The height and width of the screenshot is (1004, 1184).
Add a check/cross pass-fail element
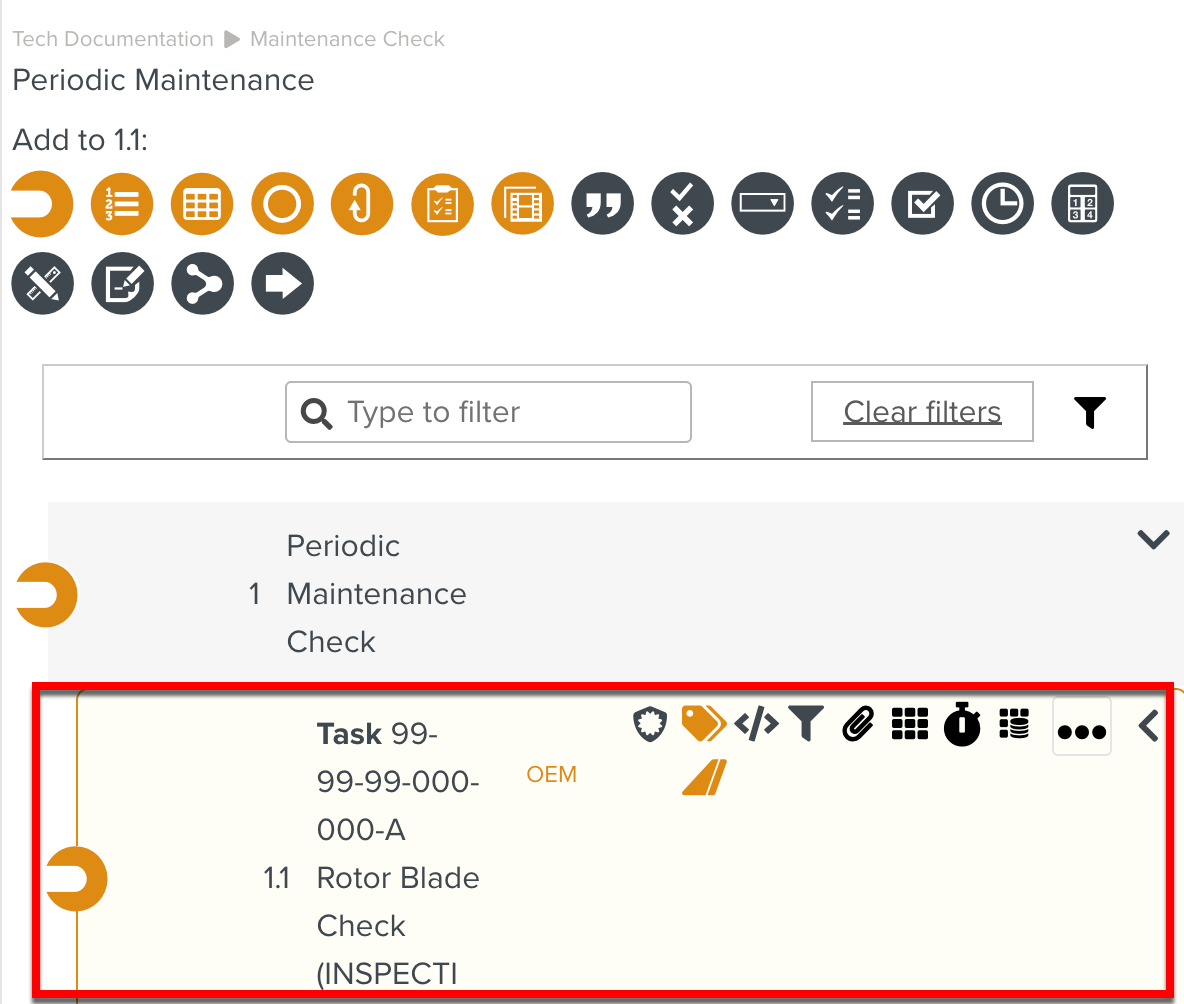[x=682, y=205]
